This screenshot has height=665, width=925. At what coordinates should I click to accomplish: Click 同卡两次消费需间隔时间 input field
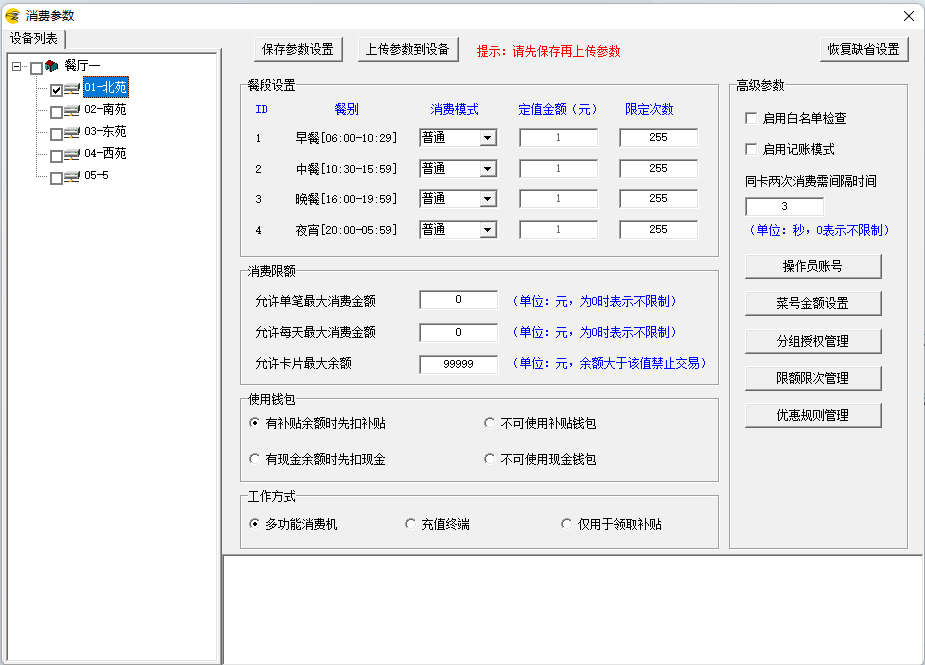pyautogui.click(x=784, y=207)
